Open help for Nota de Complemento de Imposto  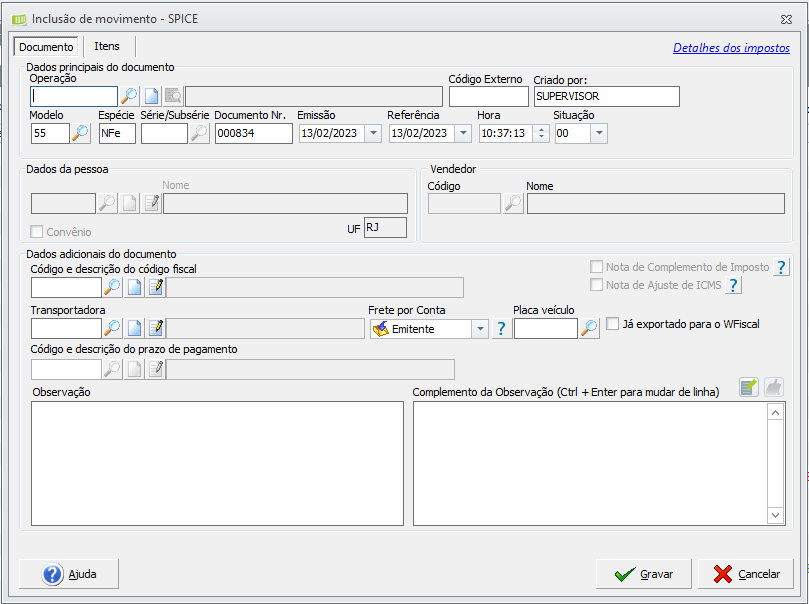781,267
